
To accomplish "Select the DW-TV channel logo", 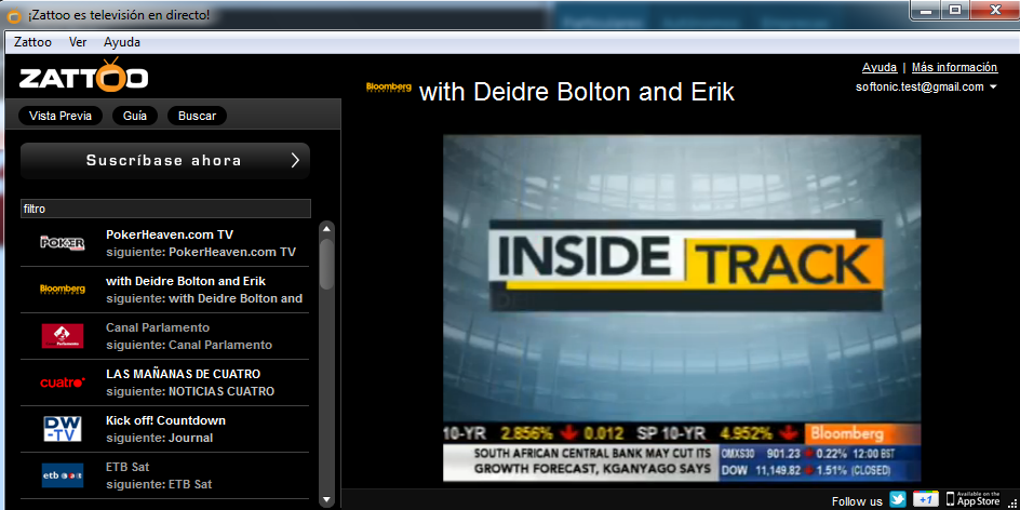I will [x=62, y=429].
